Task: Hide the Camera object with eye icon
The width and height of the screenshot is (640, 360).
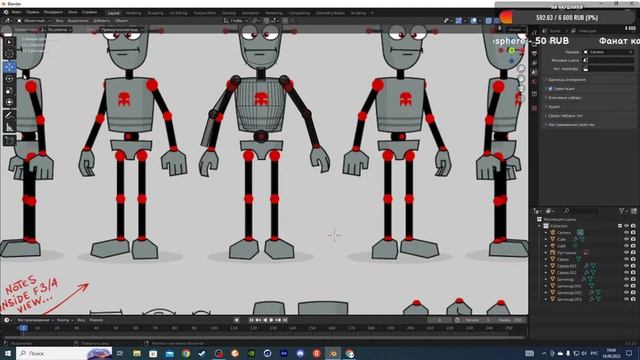Action: coord(627,233)
